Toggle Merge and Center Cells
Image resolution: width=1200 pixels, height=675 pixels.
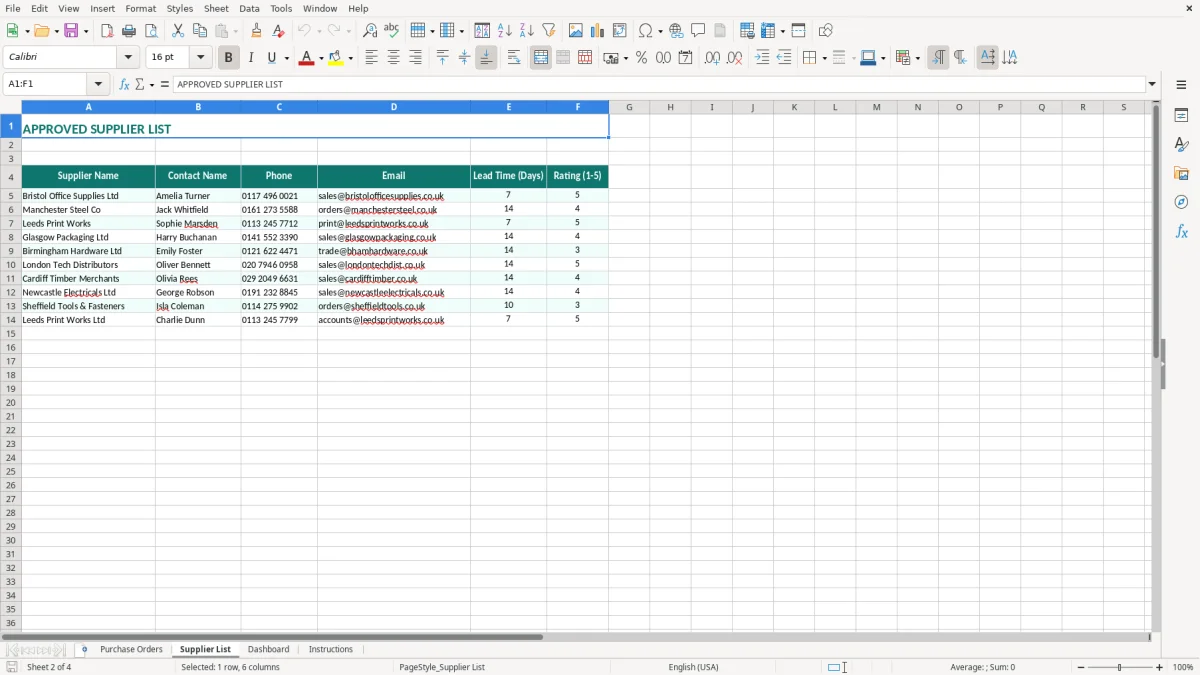(541, 58)
